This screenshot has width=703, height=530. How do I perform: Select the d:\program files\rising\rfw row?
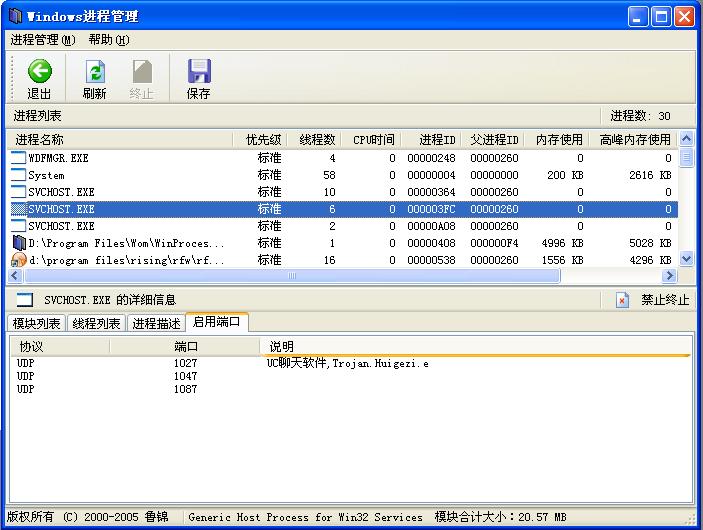tap(343, 260)
